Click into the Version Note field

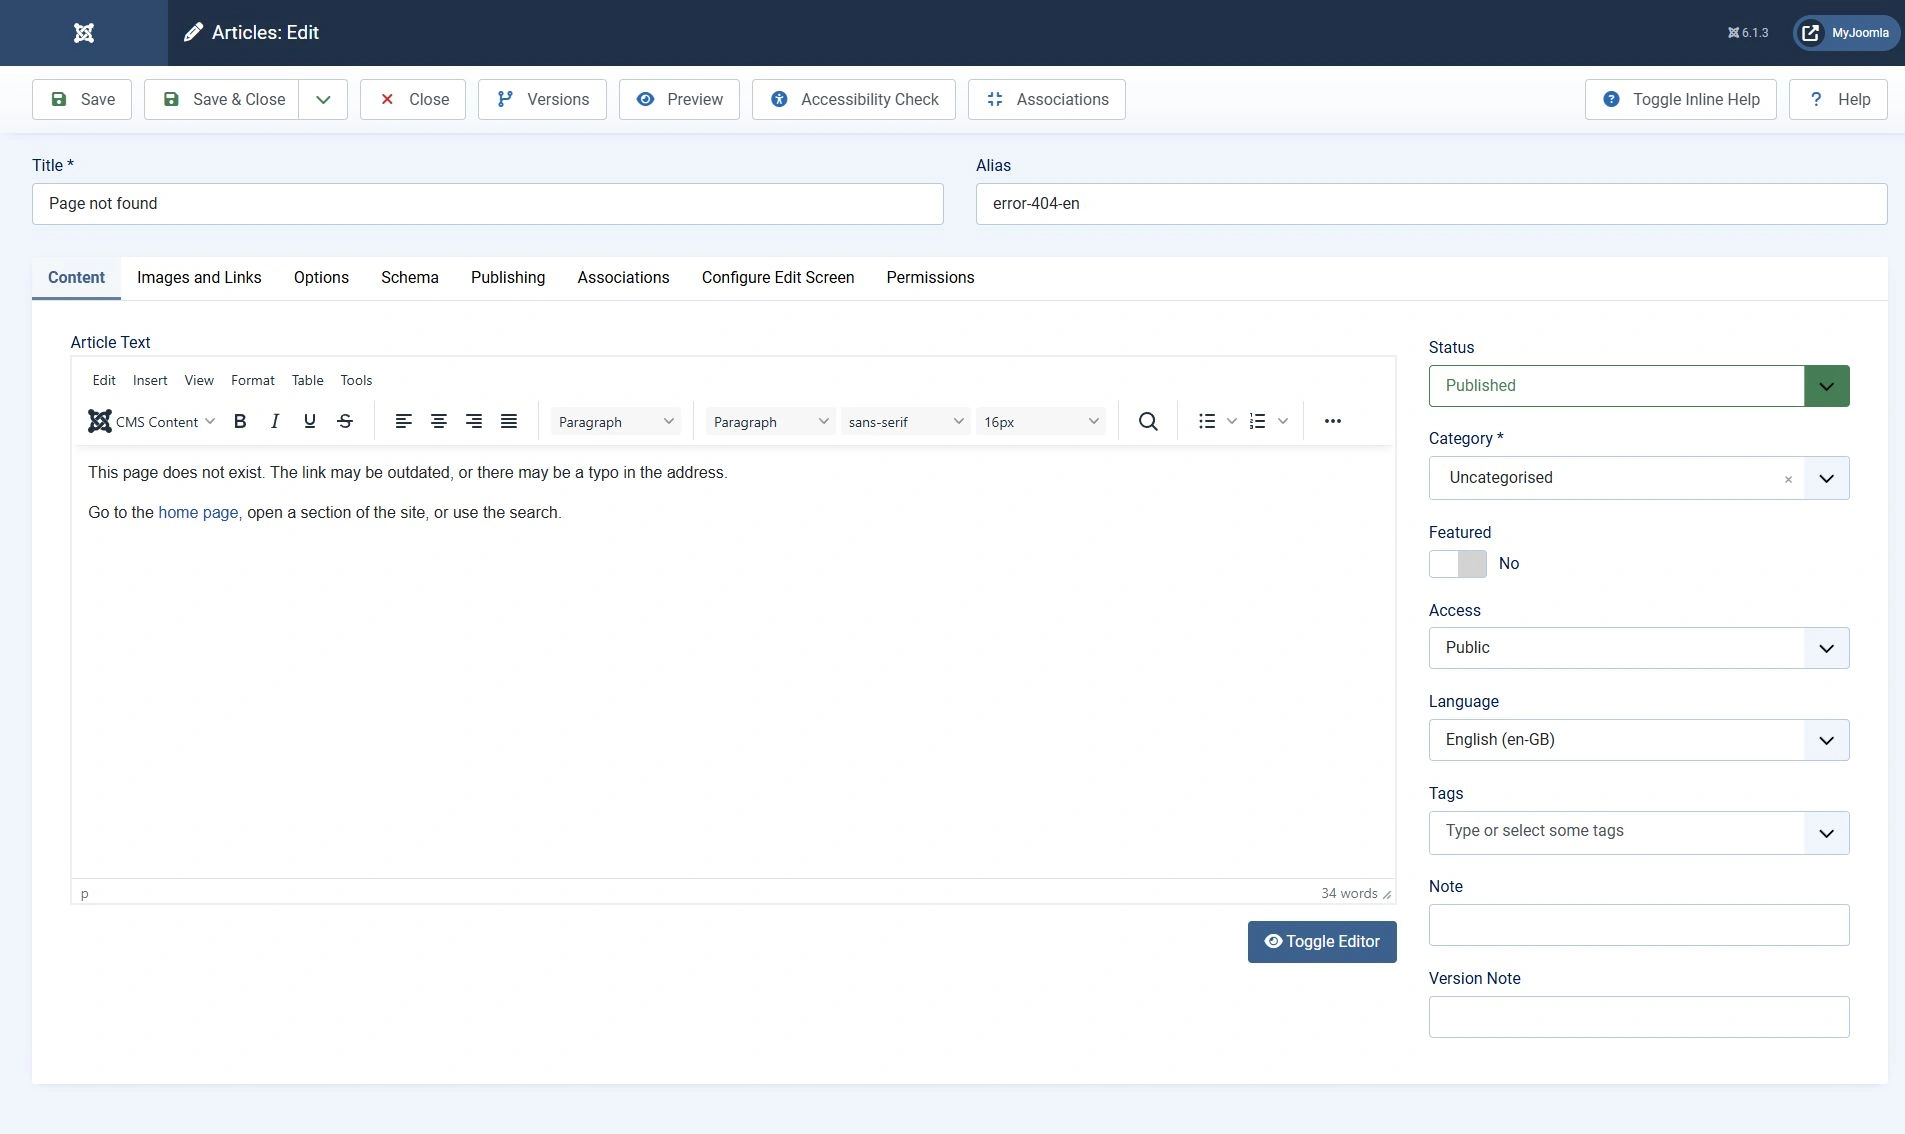click(1639, 1017)
